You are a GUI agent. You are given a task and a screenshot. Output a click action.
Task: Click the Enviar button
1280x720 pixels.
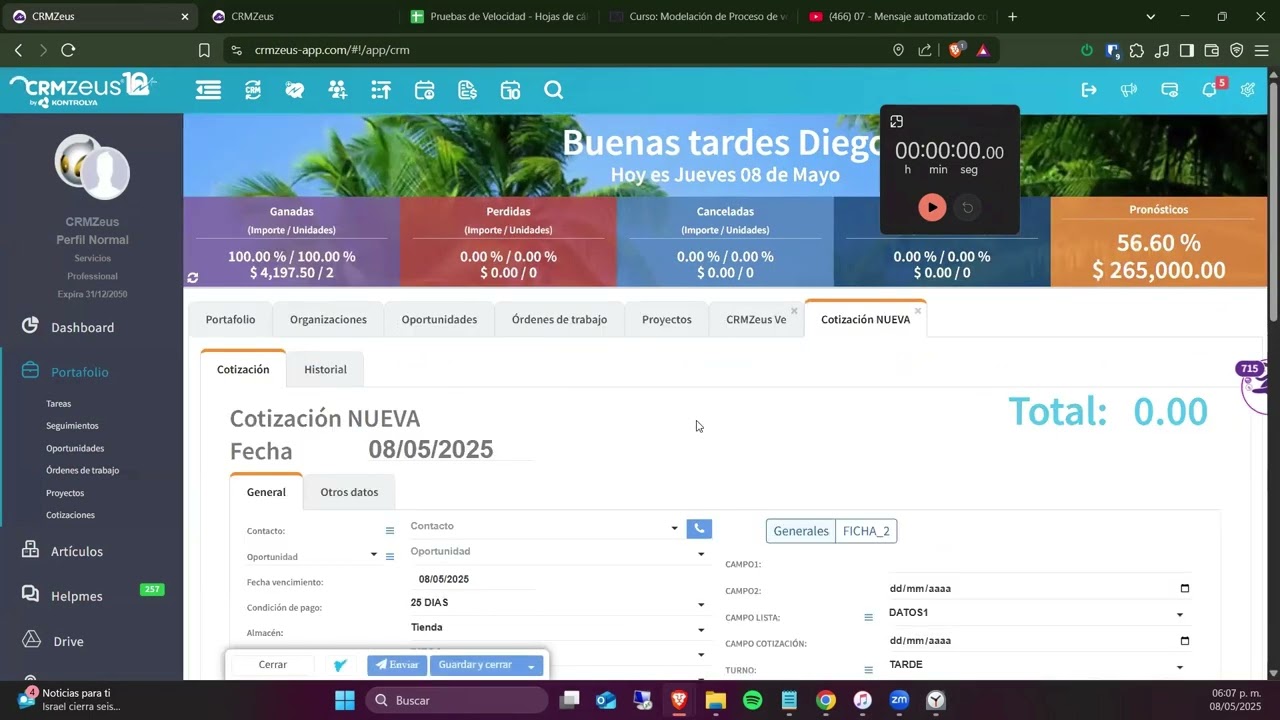397,665
